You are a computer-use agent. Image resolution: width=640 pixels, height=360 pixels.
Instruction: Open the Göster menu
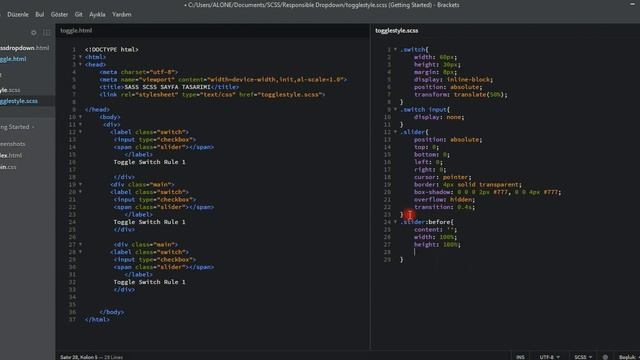tap(59, 14)
